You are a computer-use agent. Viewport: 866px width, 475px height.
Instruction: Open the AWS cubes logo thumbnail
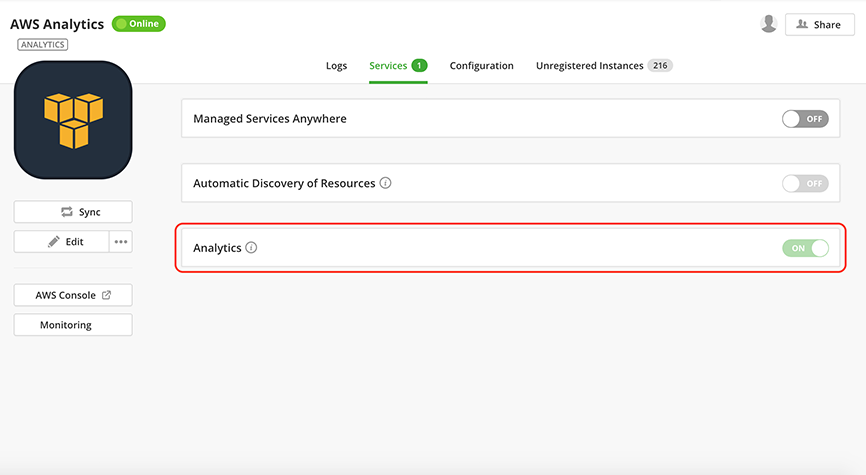[73, 120]
